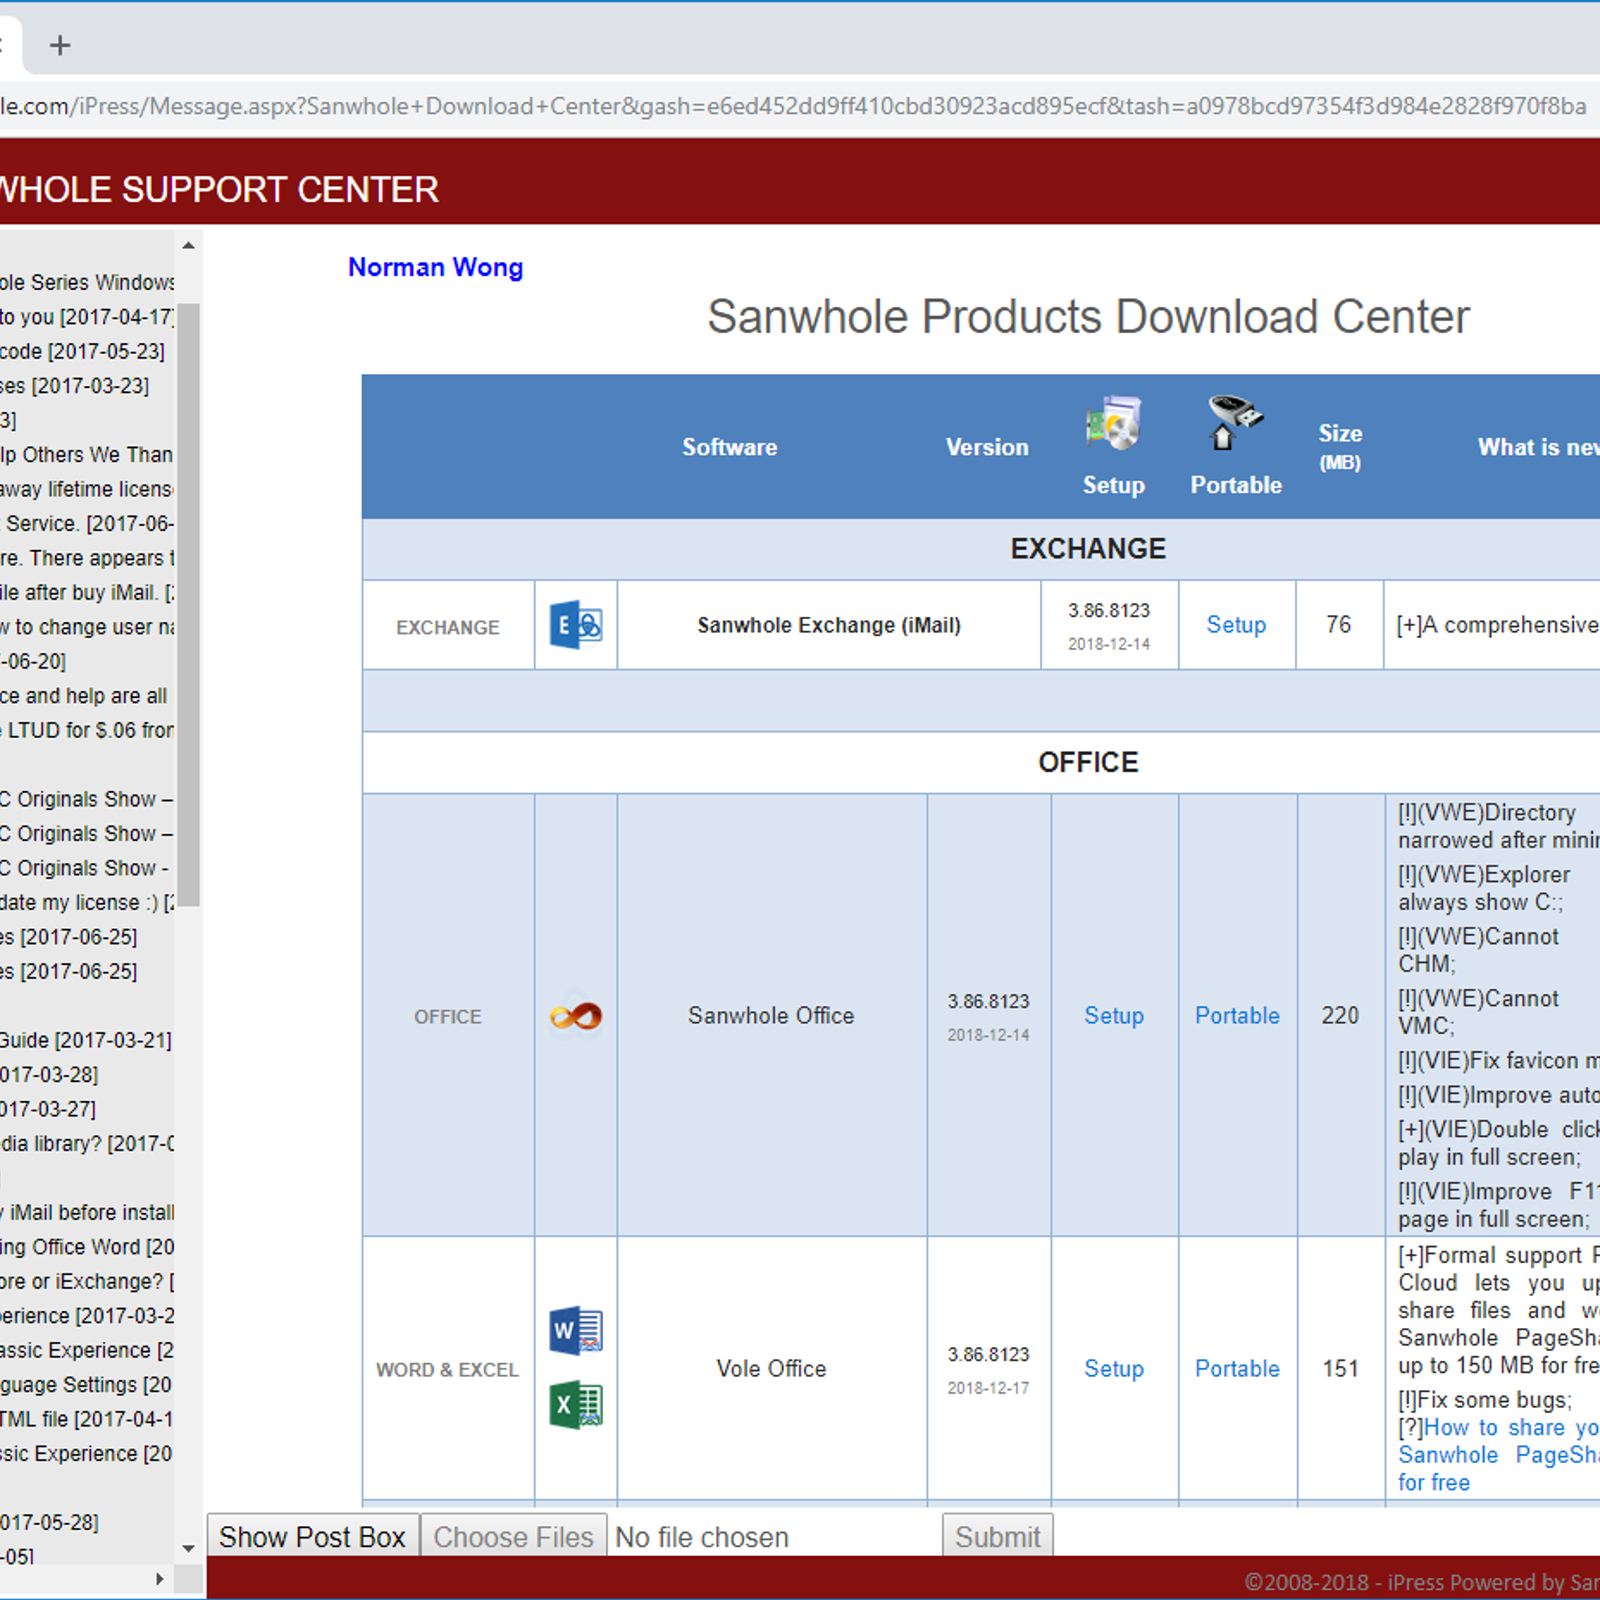Open sidebar post 'ses [2017-03-23]'
The height and width of the screenshot is (1600, 1600).
pos(74,386)
